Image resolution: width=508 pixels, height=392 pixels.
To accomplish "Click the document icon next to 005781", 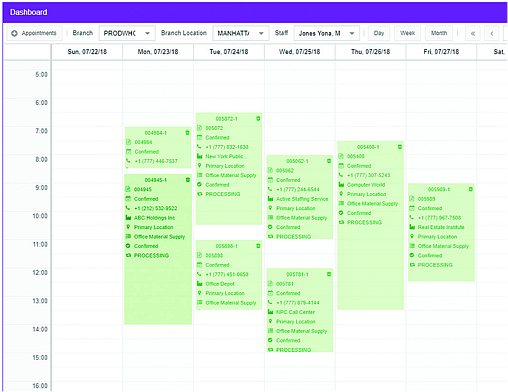I will pyautogui.click(x=270, y=283).
